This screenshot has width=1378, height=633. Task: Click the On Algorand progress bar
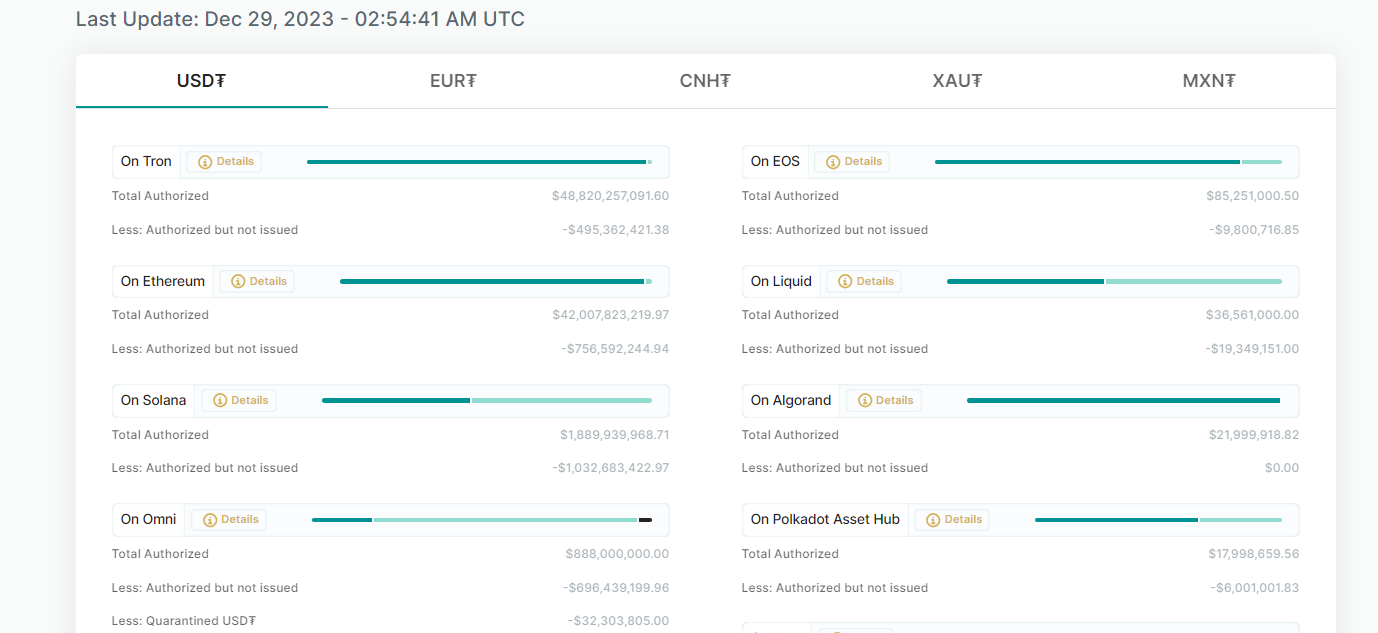coord(1124,401)
